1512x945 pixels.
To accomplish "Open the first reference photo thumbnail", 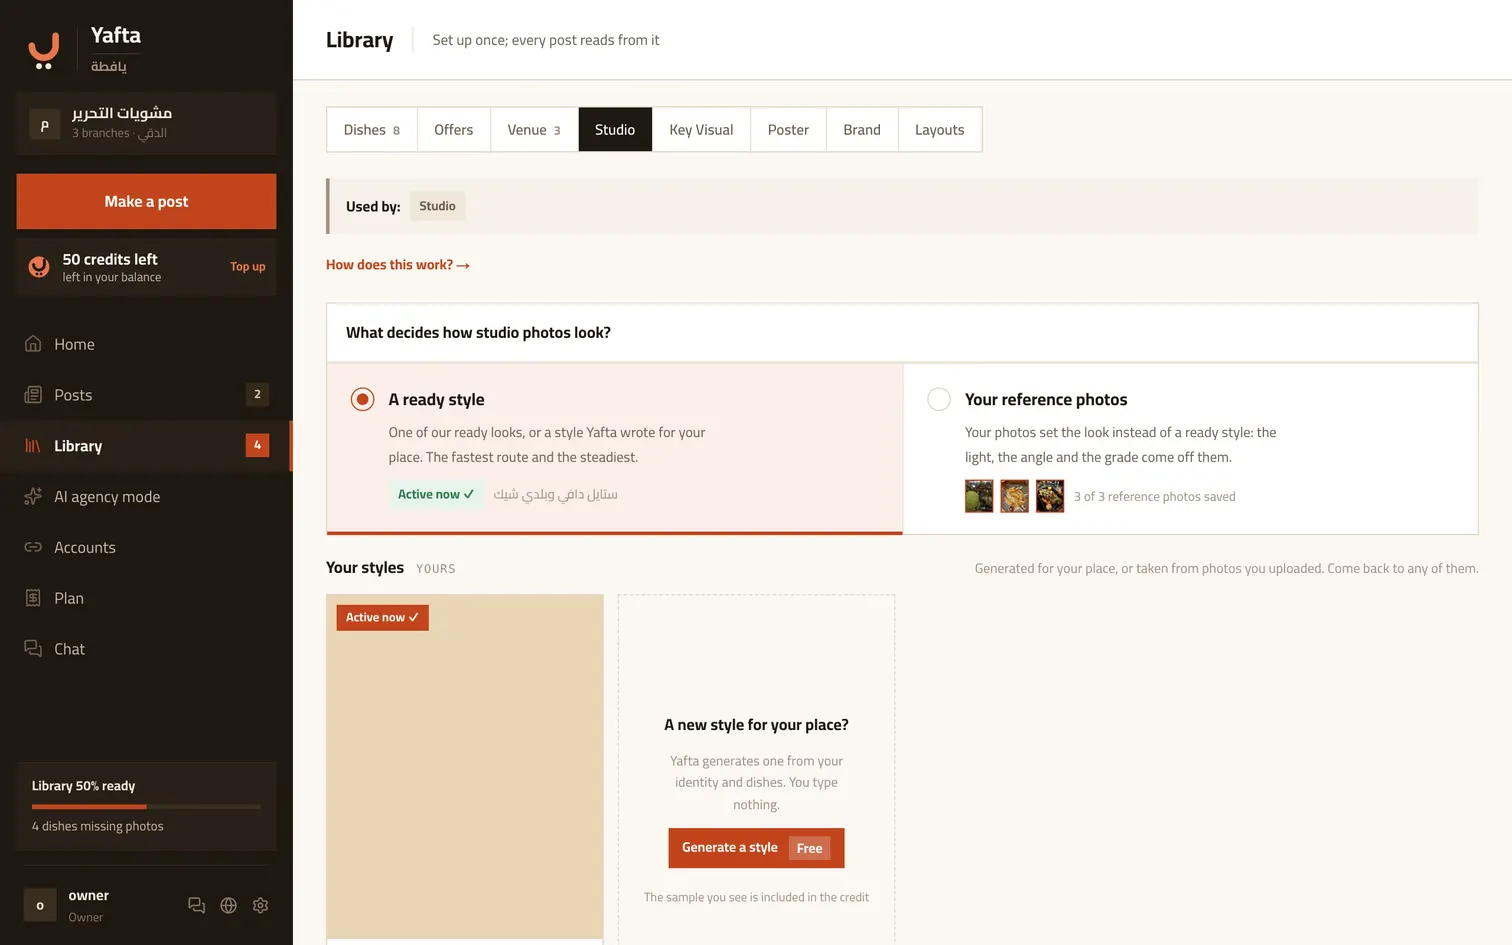I will [x=979, y=496].
